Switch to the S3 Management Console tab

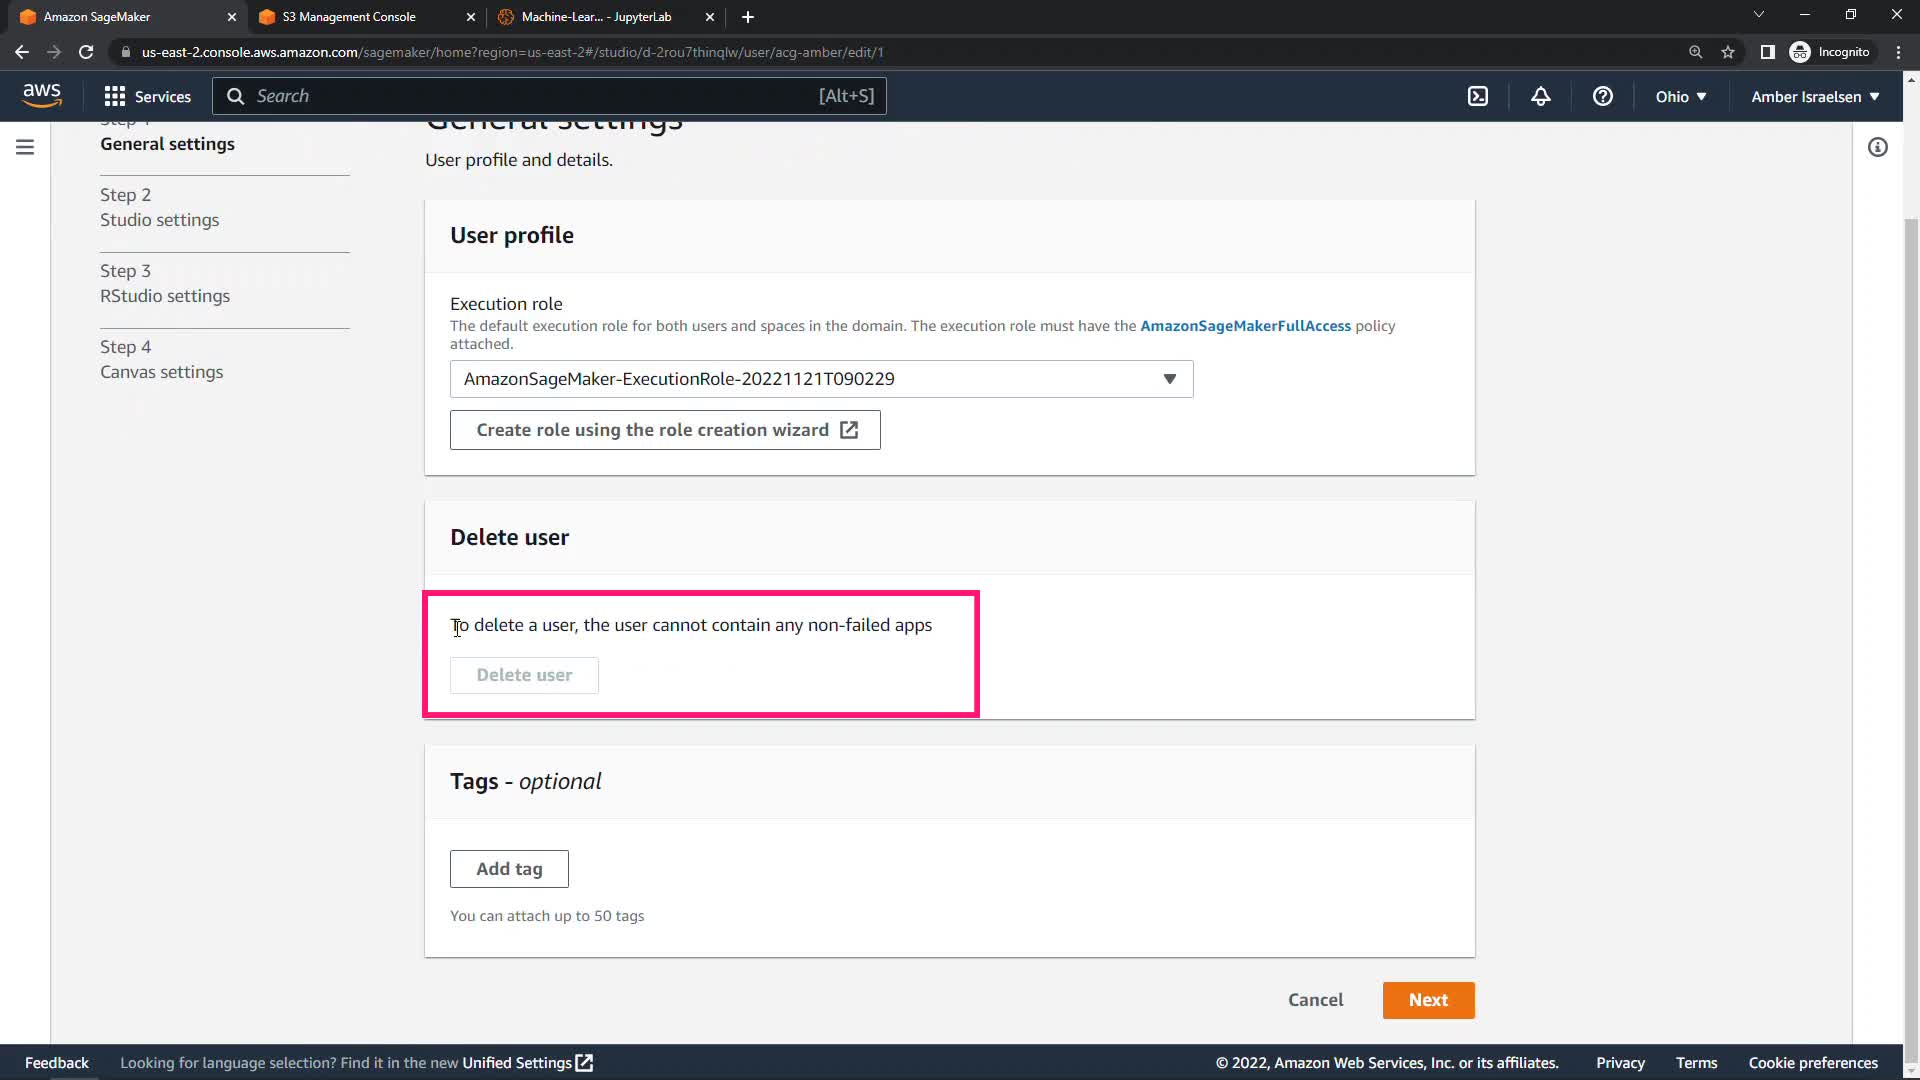point(349,17)
